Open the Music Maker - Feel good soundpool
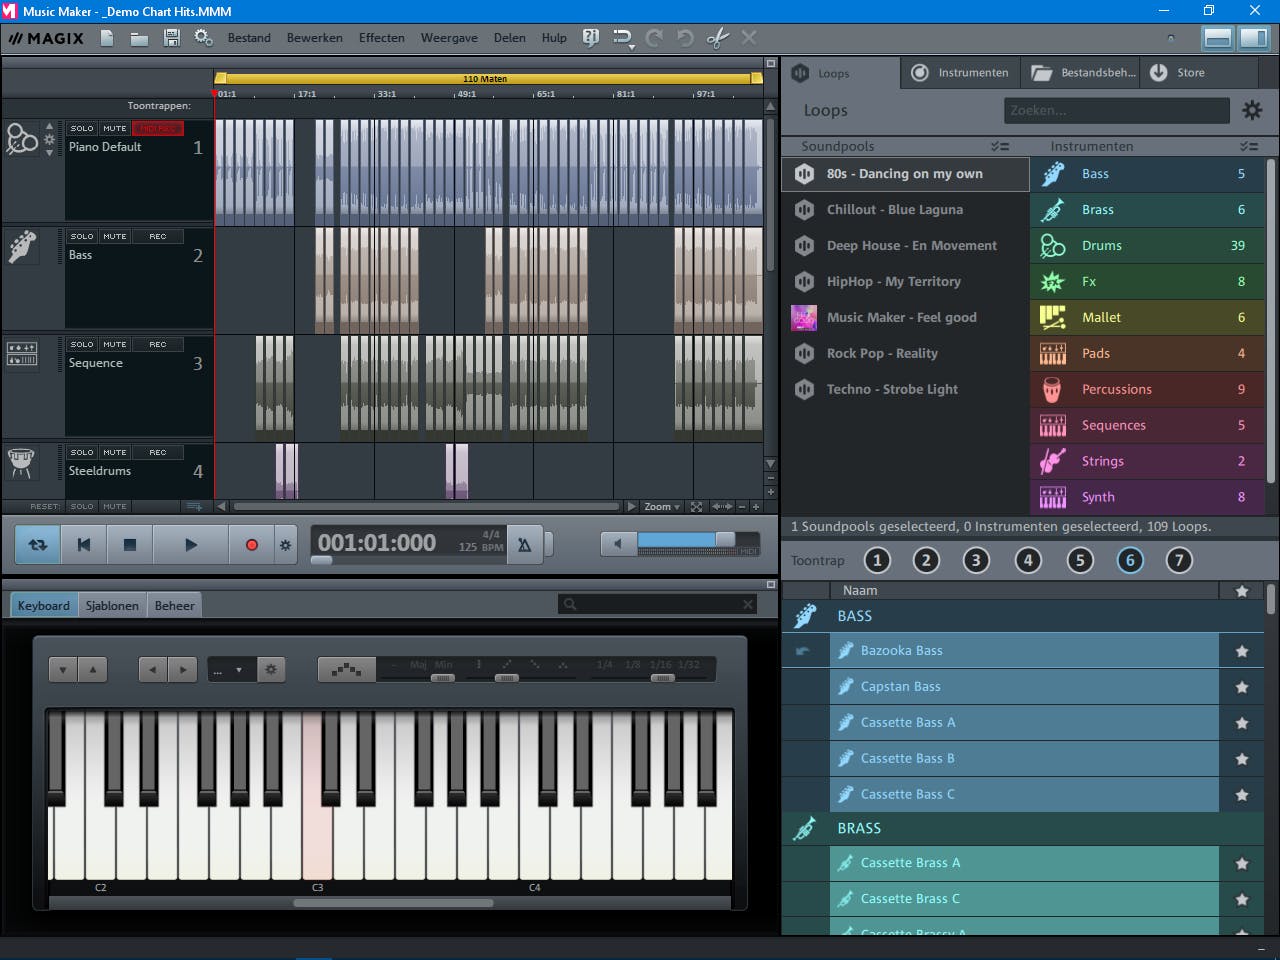This screenshot has width=1280, height=960. coord(903,317)
